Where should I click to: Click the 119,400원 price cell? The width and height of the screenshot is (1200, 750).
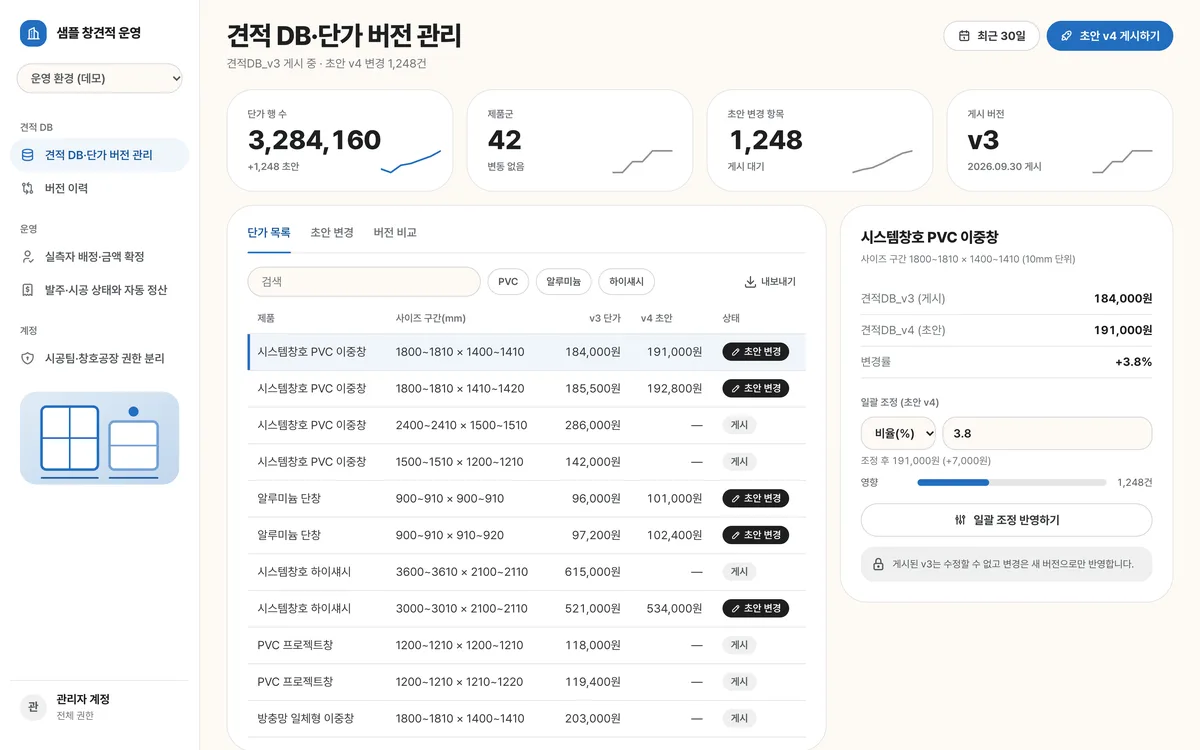click(x=593, y=682)
